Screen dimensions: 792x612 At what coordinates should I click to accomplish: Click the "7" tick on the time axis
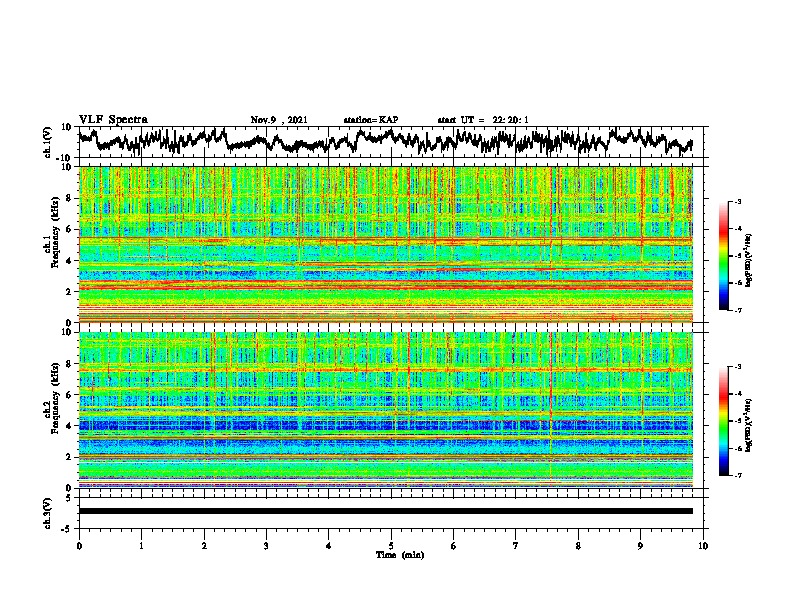pos(516,546)
